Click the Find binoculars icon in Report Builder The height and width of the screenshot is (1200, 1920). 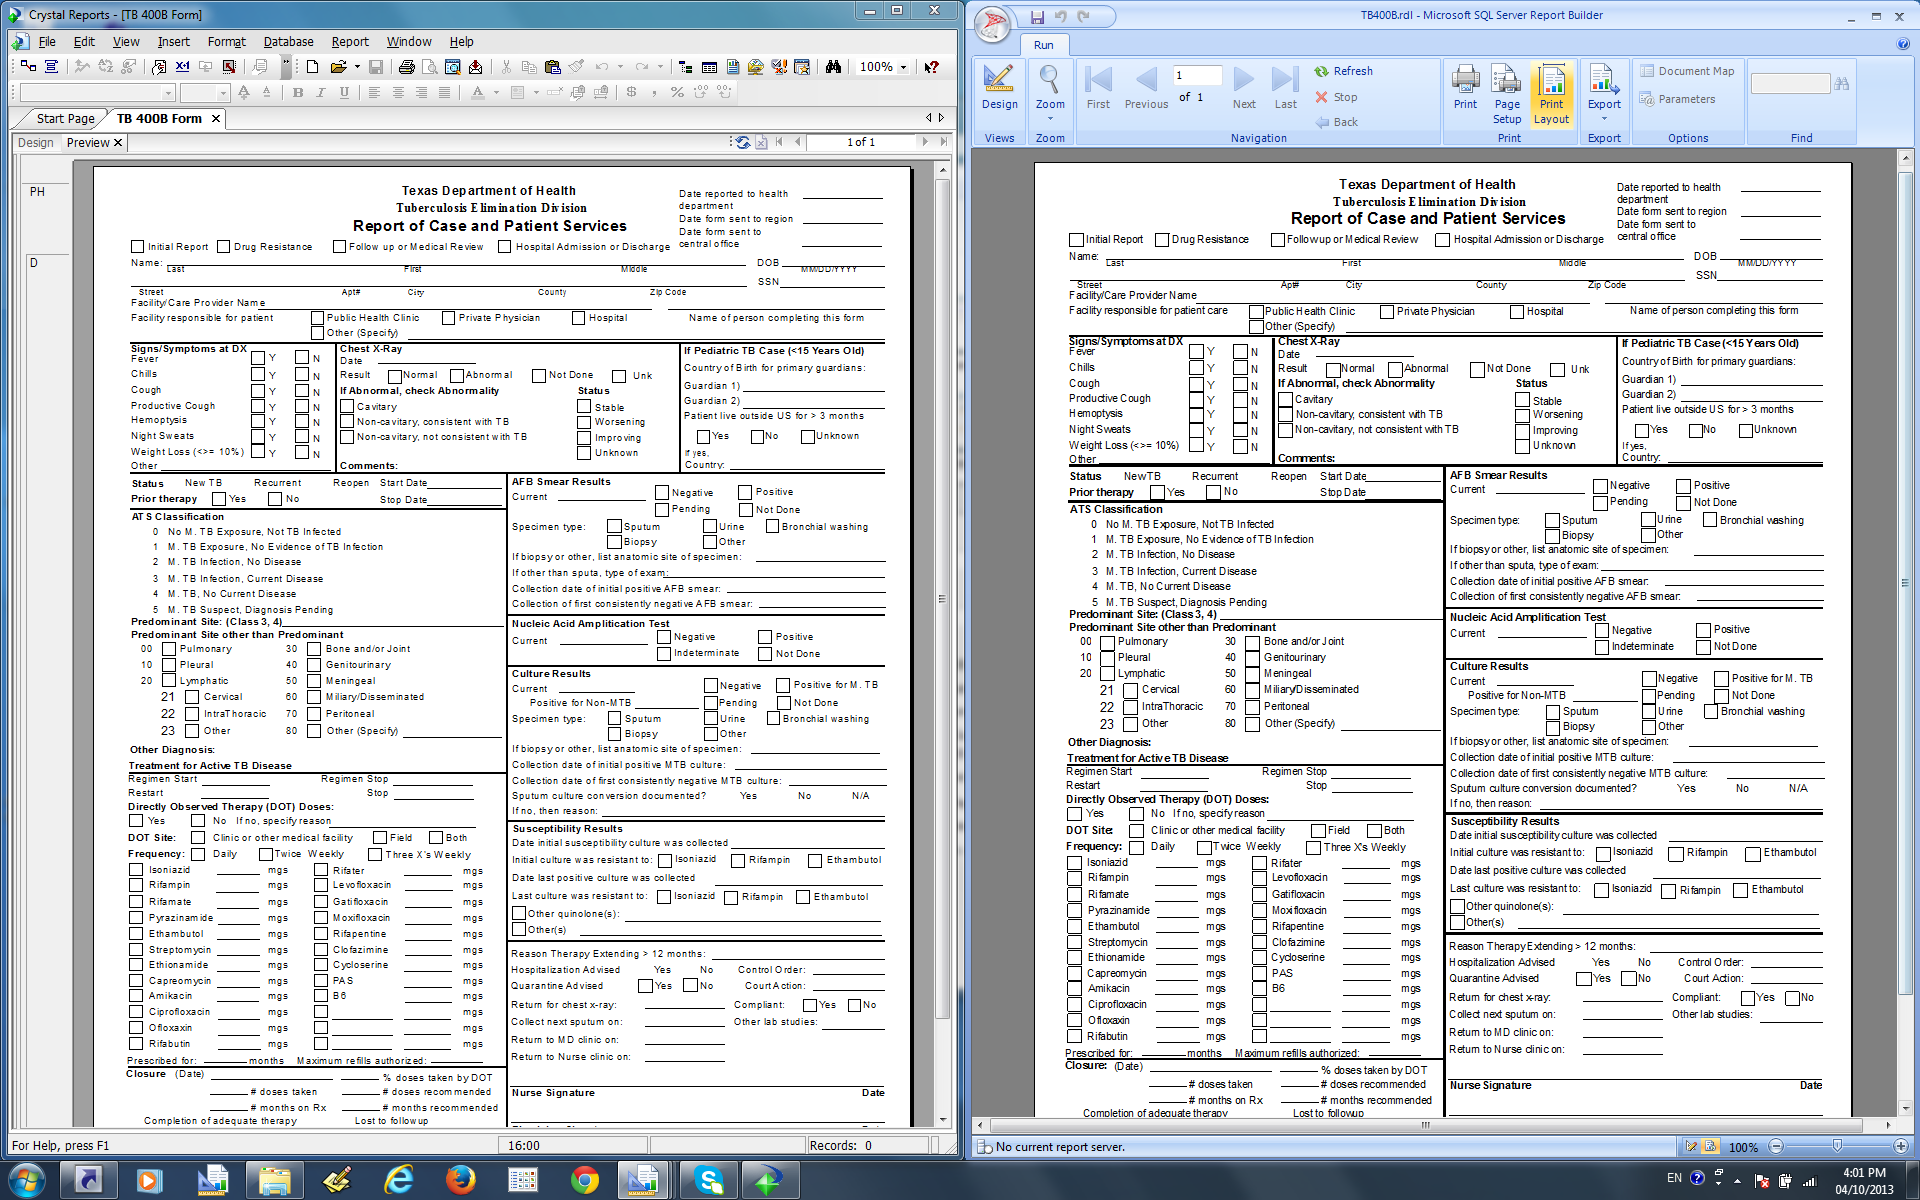[x=1842, y=84]
